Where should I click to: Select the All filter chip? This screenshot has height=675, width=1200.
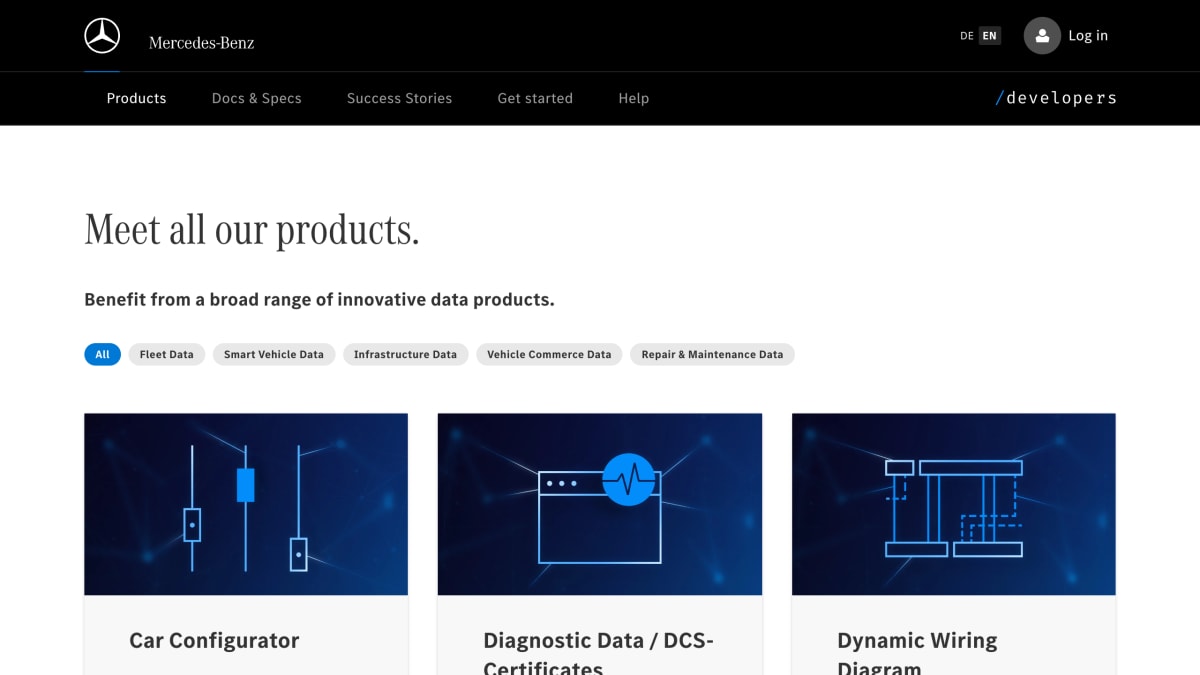[x=103, y=354]
